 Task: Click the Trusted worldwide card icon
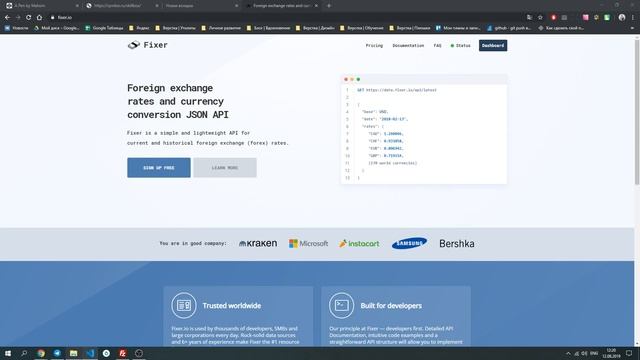point(184,305)
